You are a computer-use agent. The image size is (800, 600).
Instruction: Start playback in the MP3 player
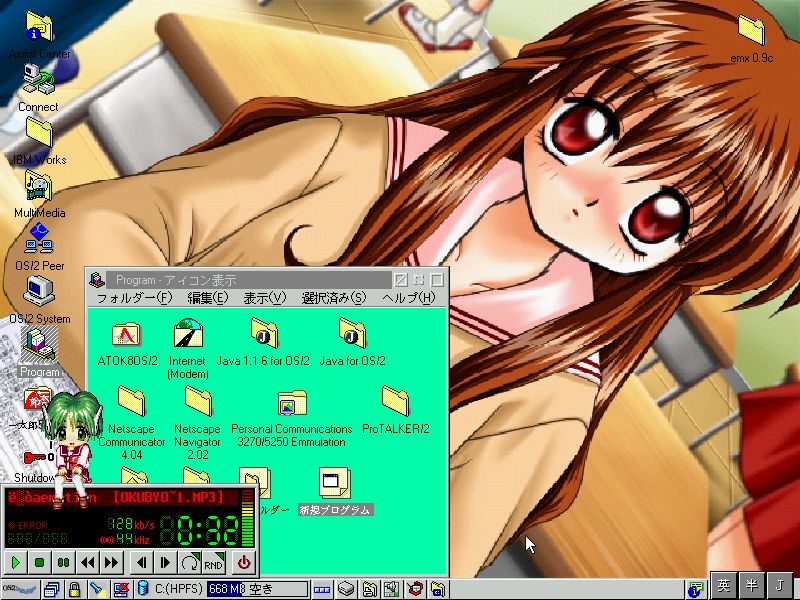[x=16, y=563]
